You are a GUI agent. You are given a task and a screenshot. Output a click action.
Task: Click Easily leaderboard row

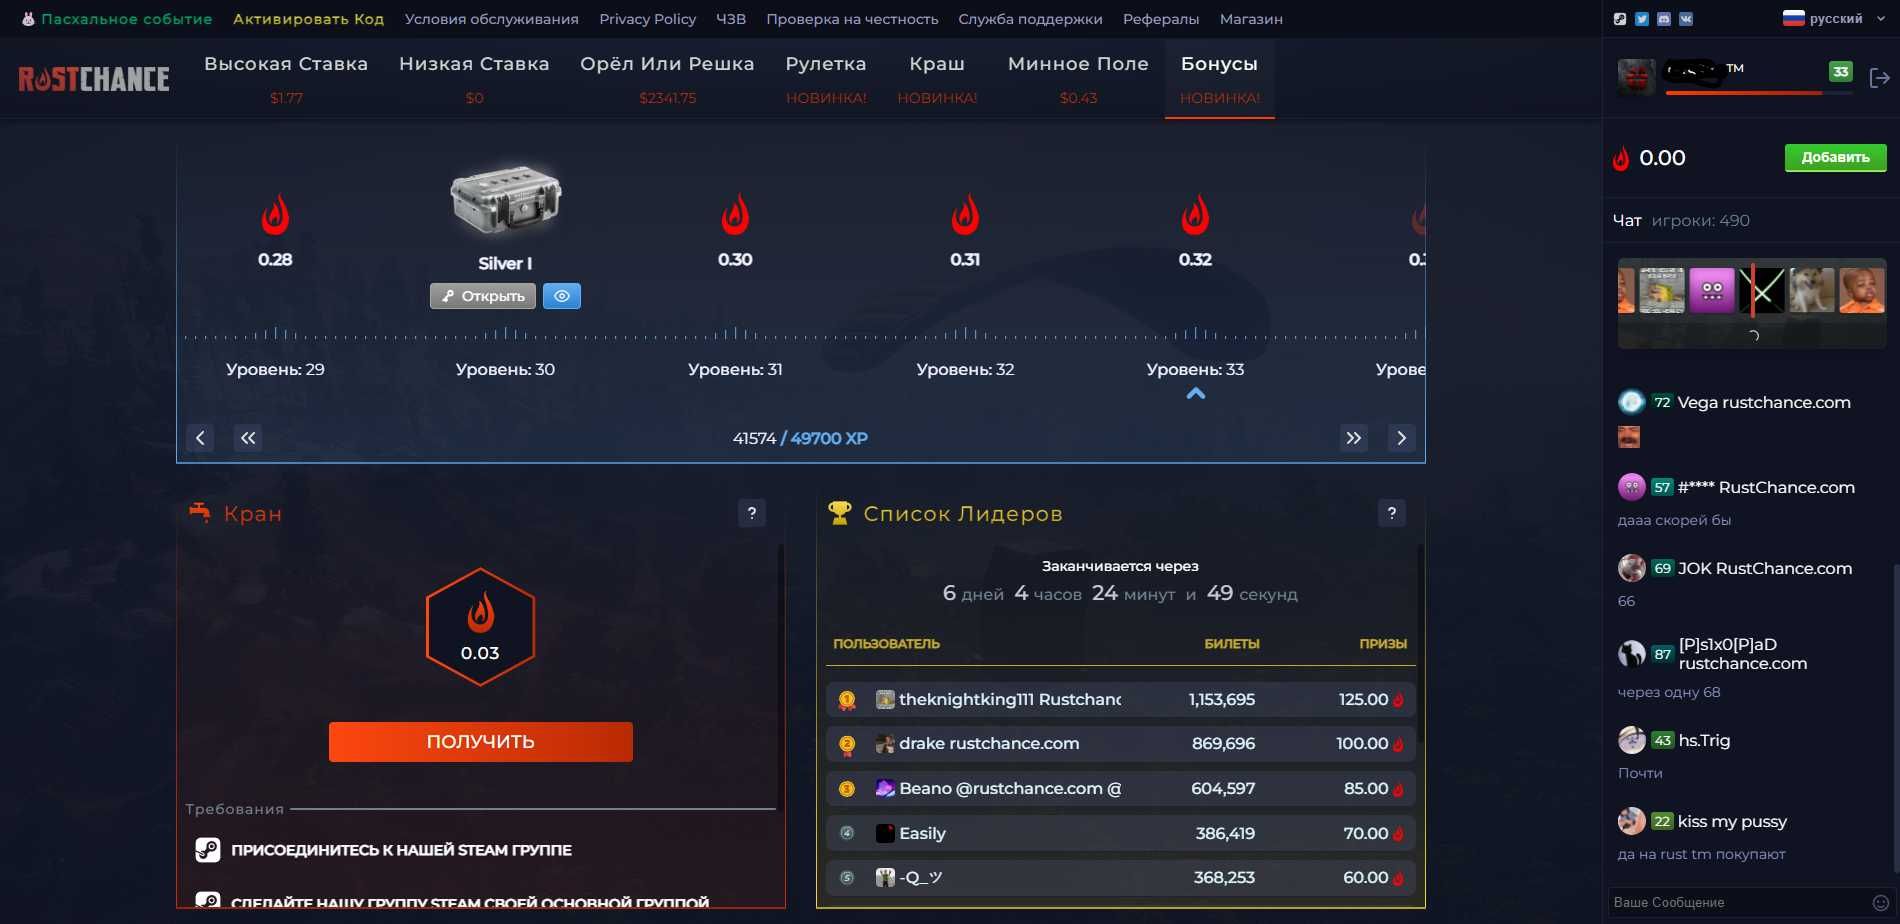tap(1120, 833)
